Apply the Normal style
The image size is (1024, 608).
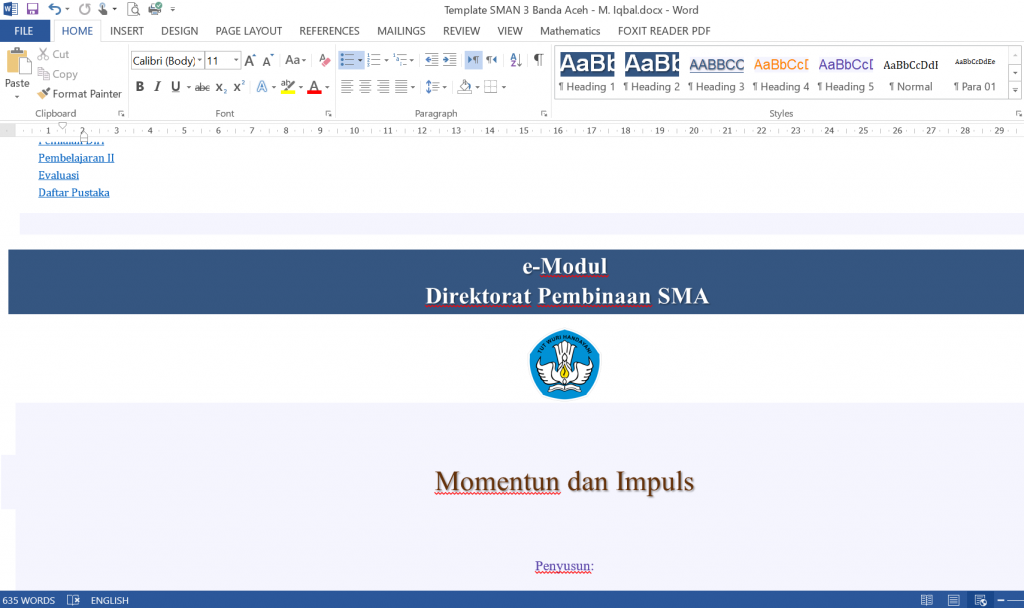coord(910,72)
